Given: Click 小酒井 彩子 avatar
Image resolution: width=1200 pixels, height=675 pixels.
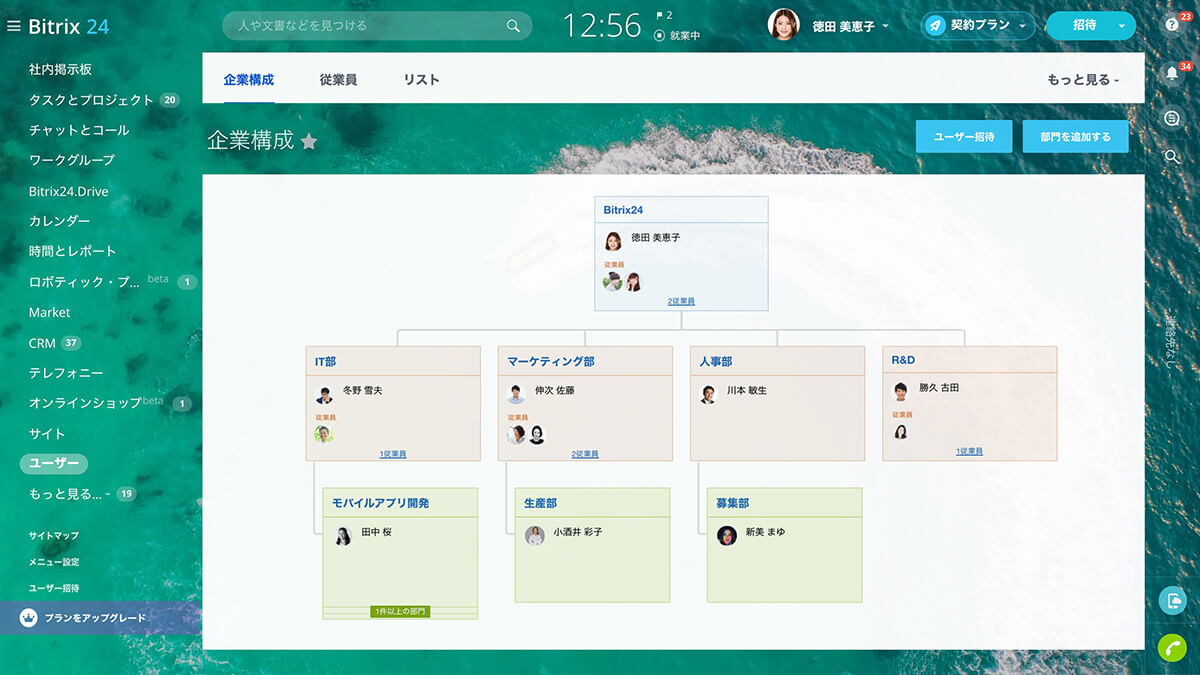Looking at the screenshot, I should (x=535, y=536).
